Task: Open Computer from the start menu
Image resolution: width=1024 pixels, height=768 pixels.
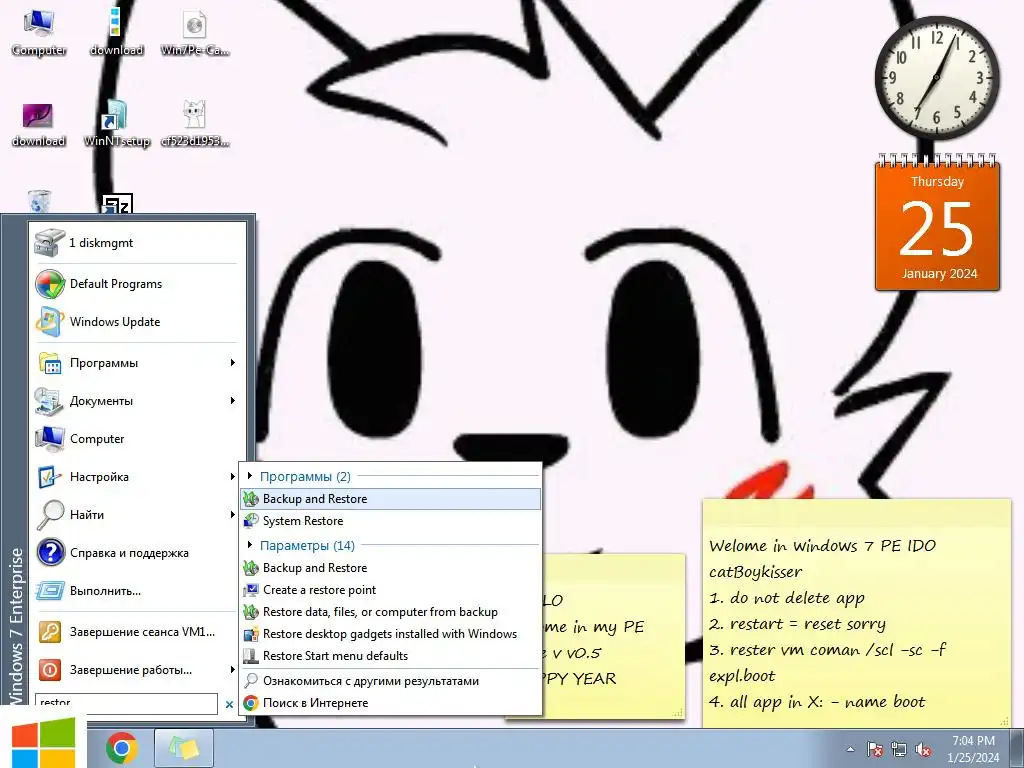Action: pyautogui.click(x=136, y=439)
